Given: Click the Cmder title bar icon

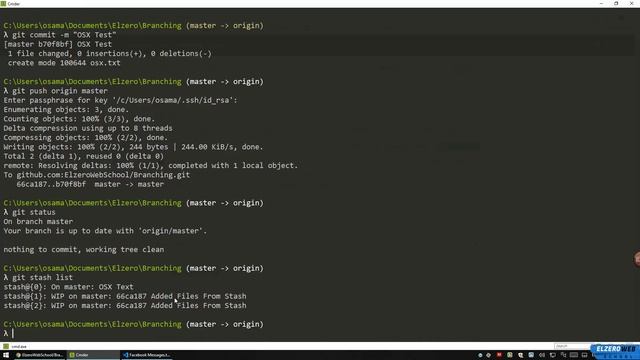Looking at the screenshot, I should (x=3, y=4).
